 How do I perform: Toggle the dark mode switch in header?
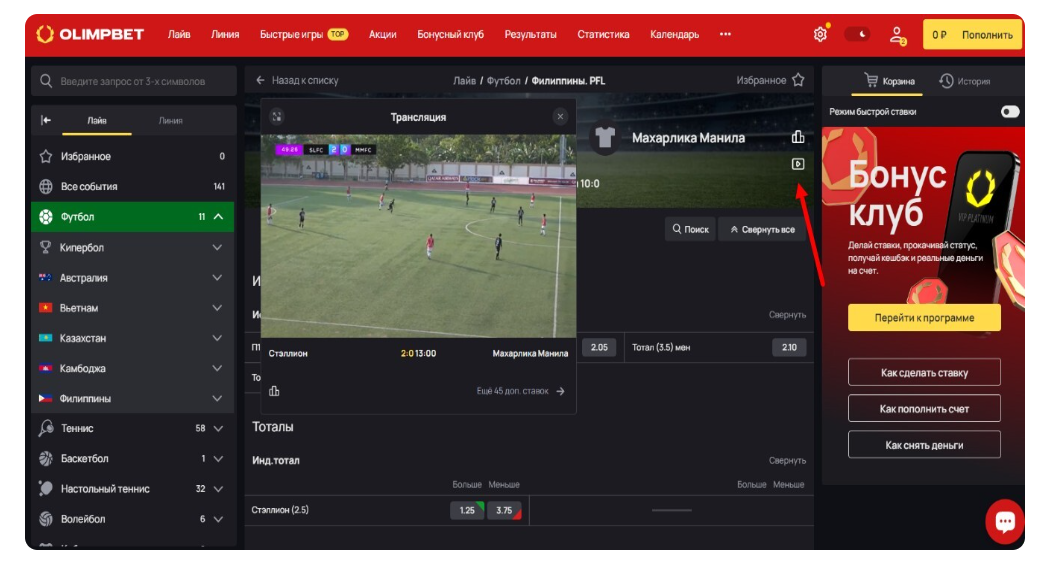click(857, 34)
